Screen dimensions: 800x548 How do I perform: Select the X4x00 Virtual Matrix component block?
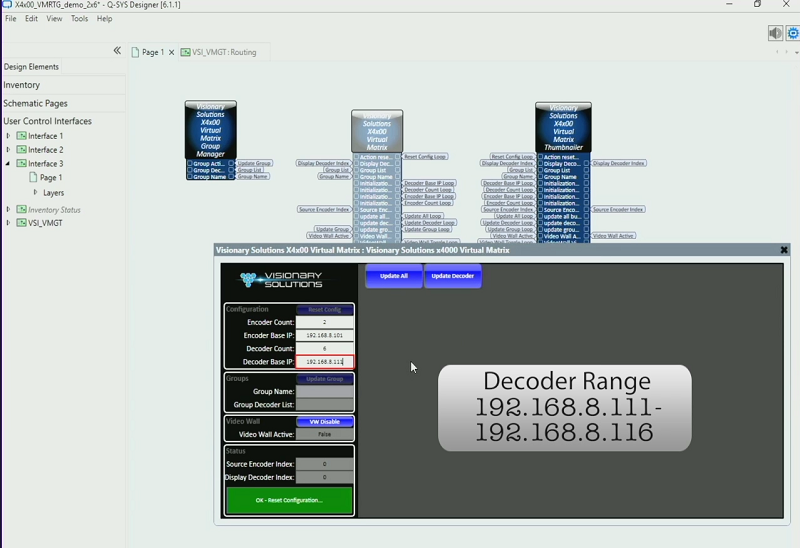[377, 131]
